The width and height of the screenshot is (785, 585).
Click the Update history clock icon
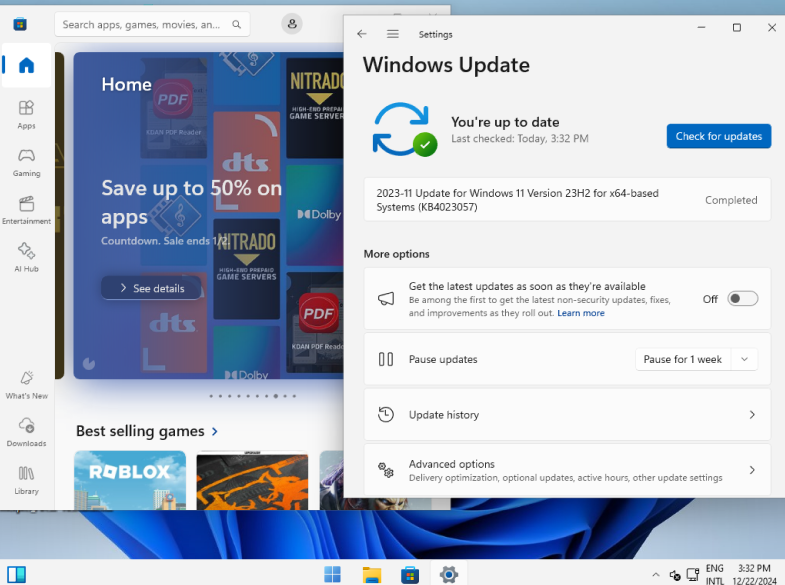pyautogui.click(x=385, y=414)
